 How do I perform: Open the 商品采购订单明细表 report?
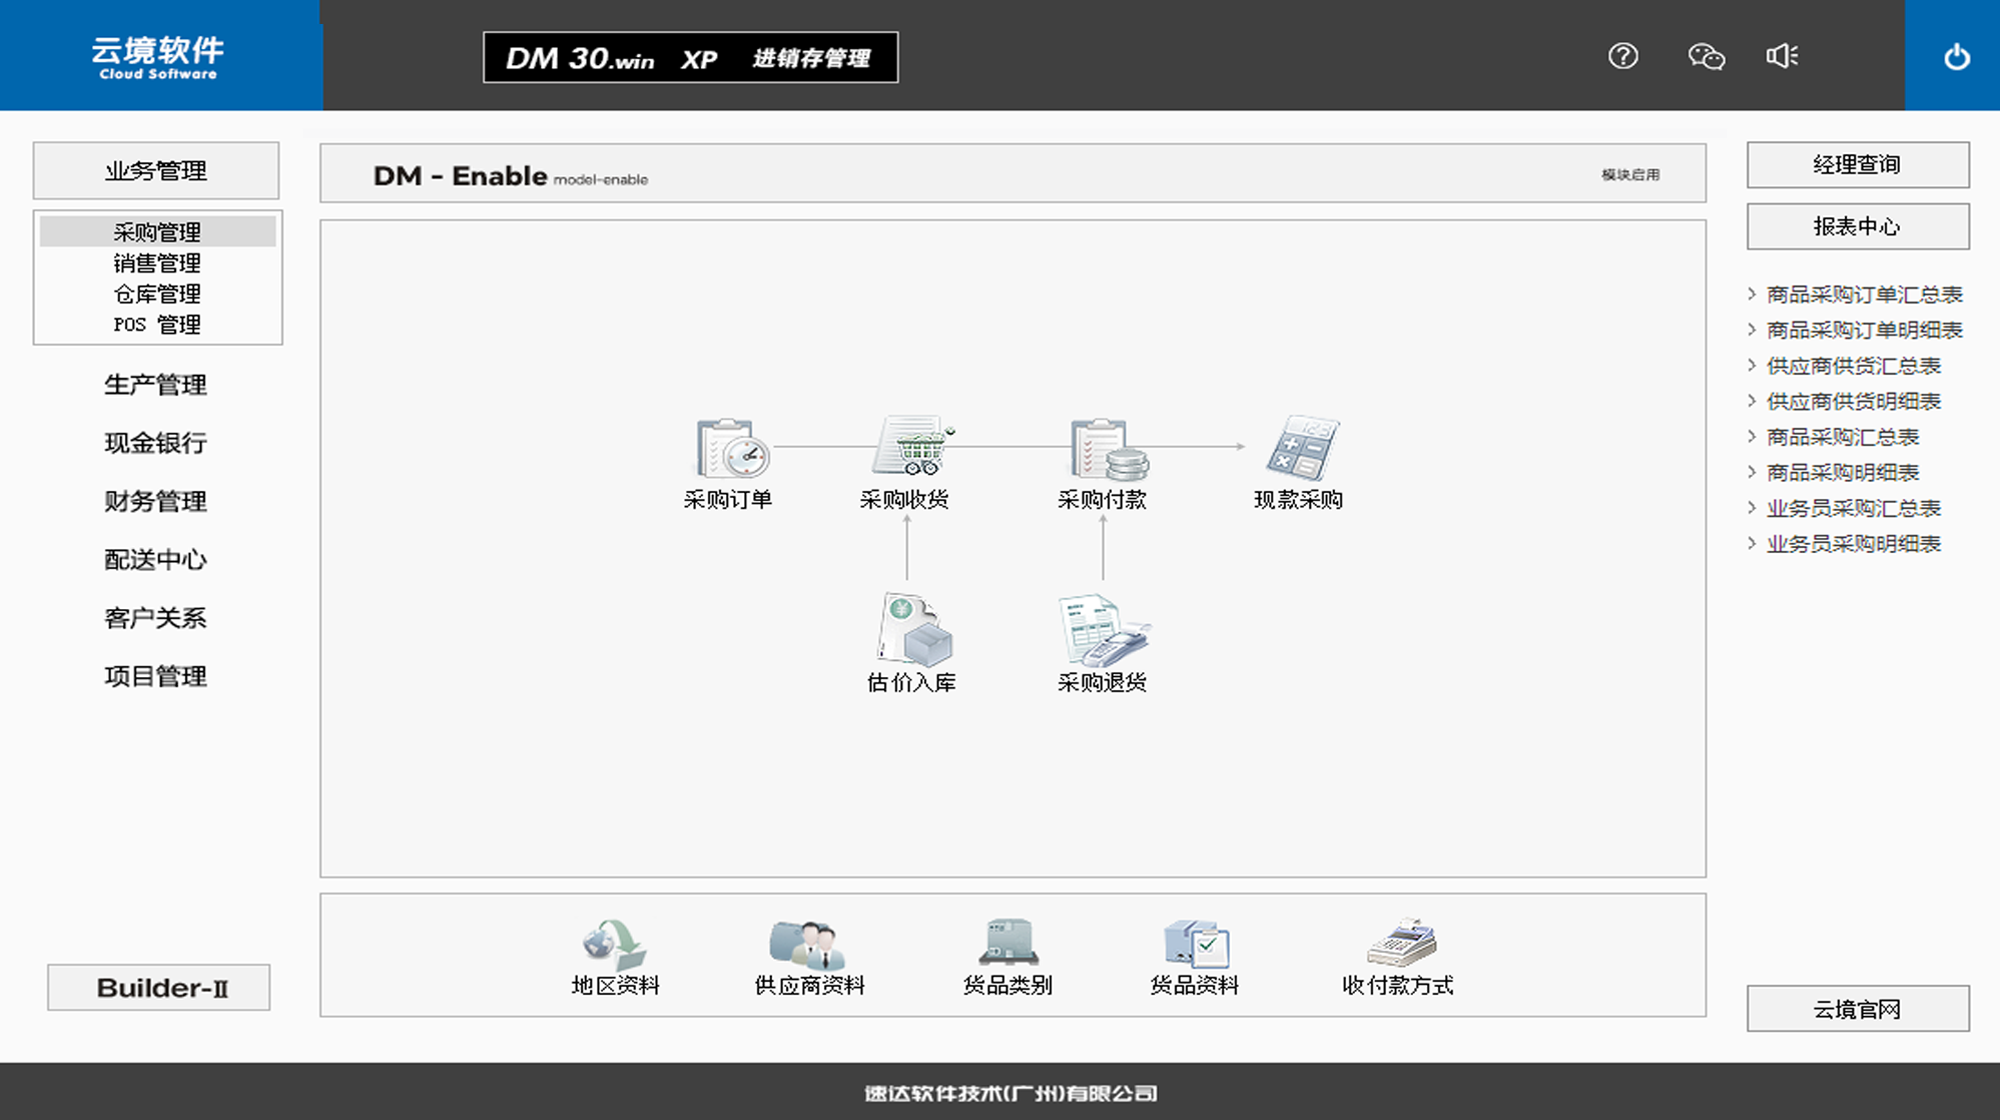(x=1864, y=330)
